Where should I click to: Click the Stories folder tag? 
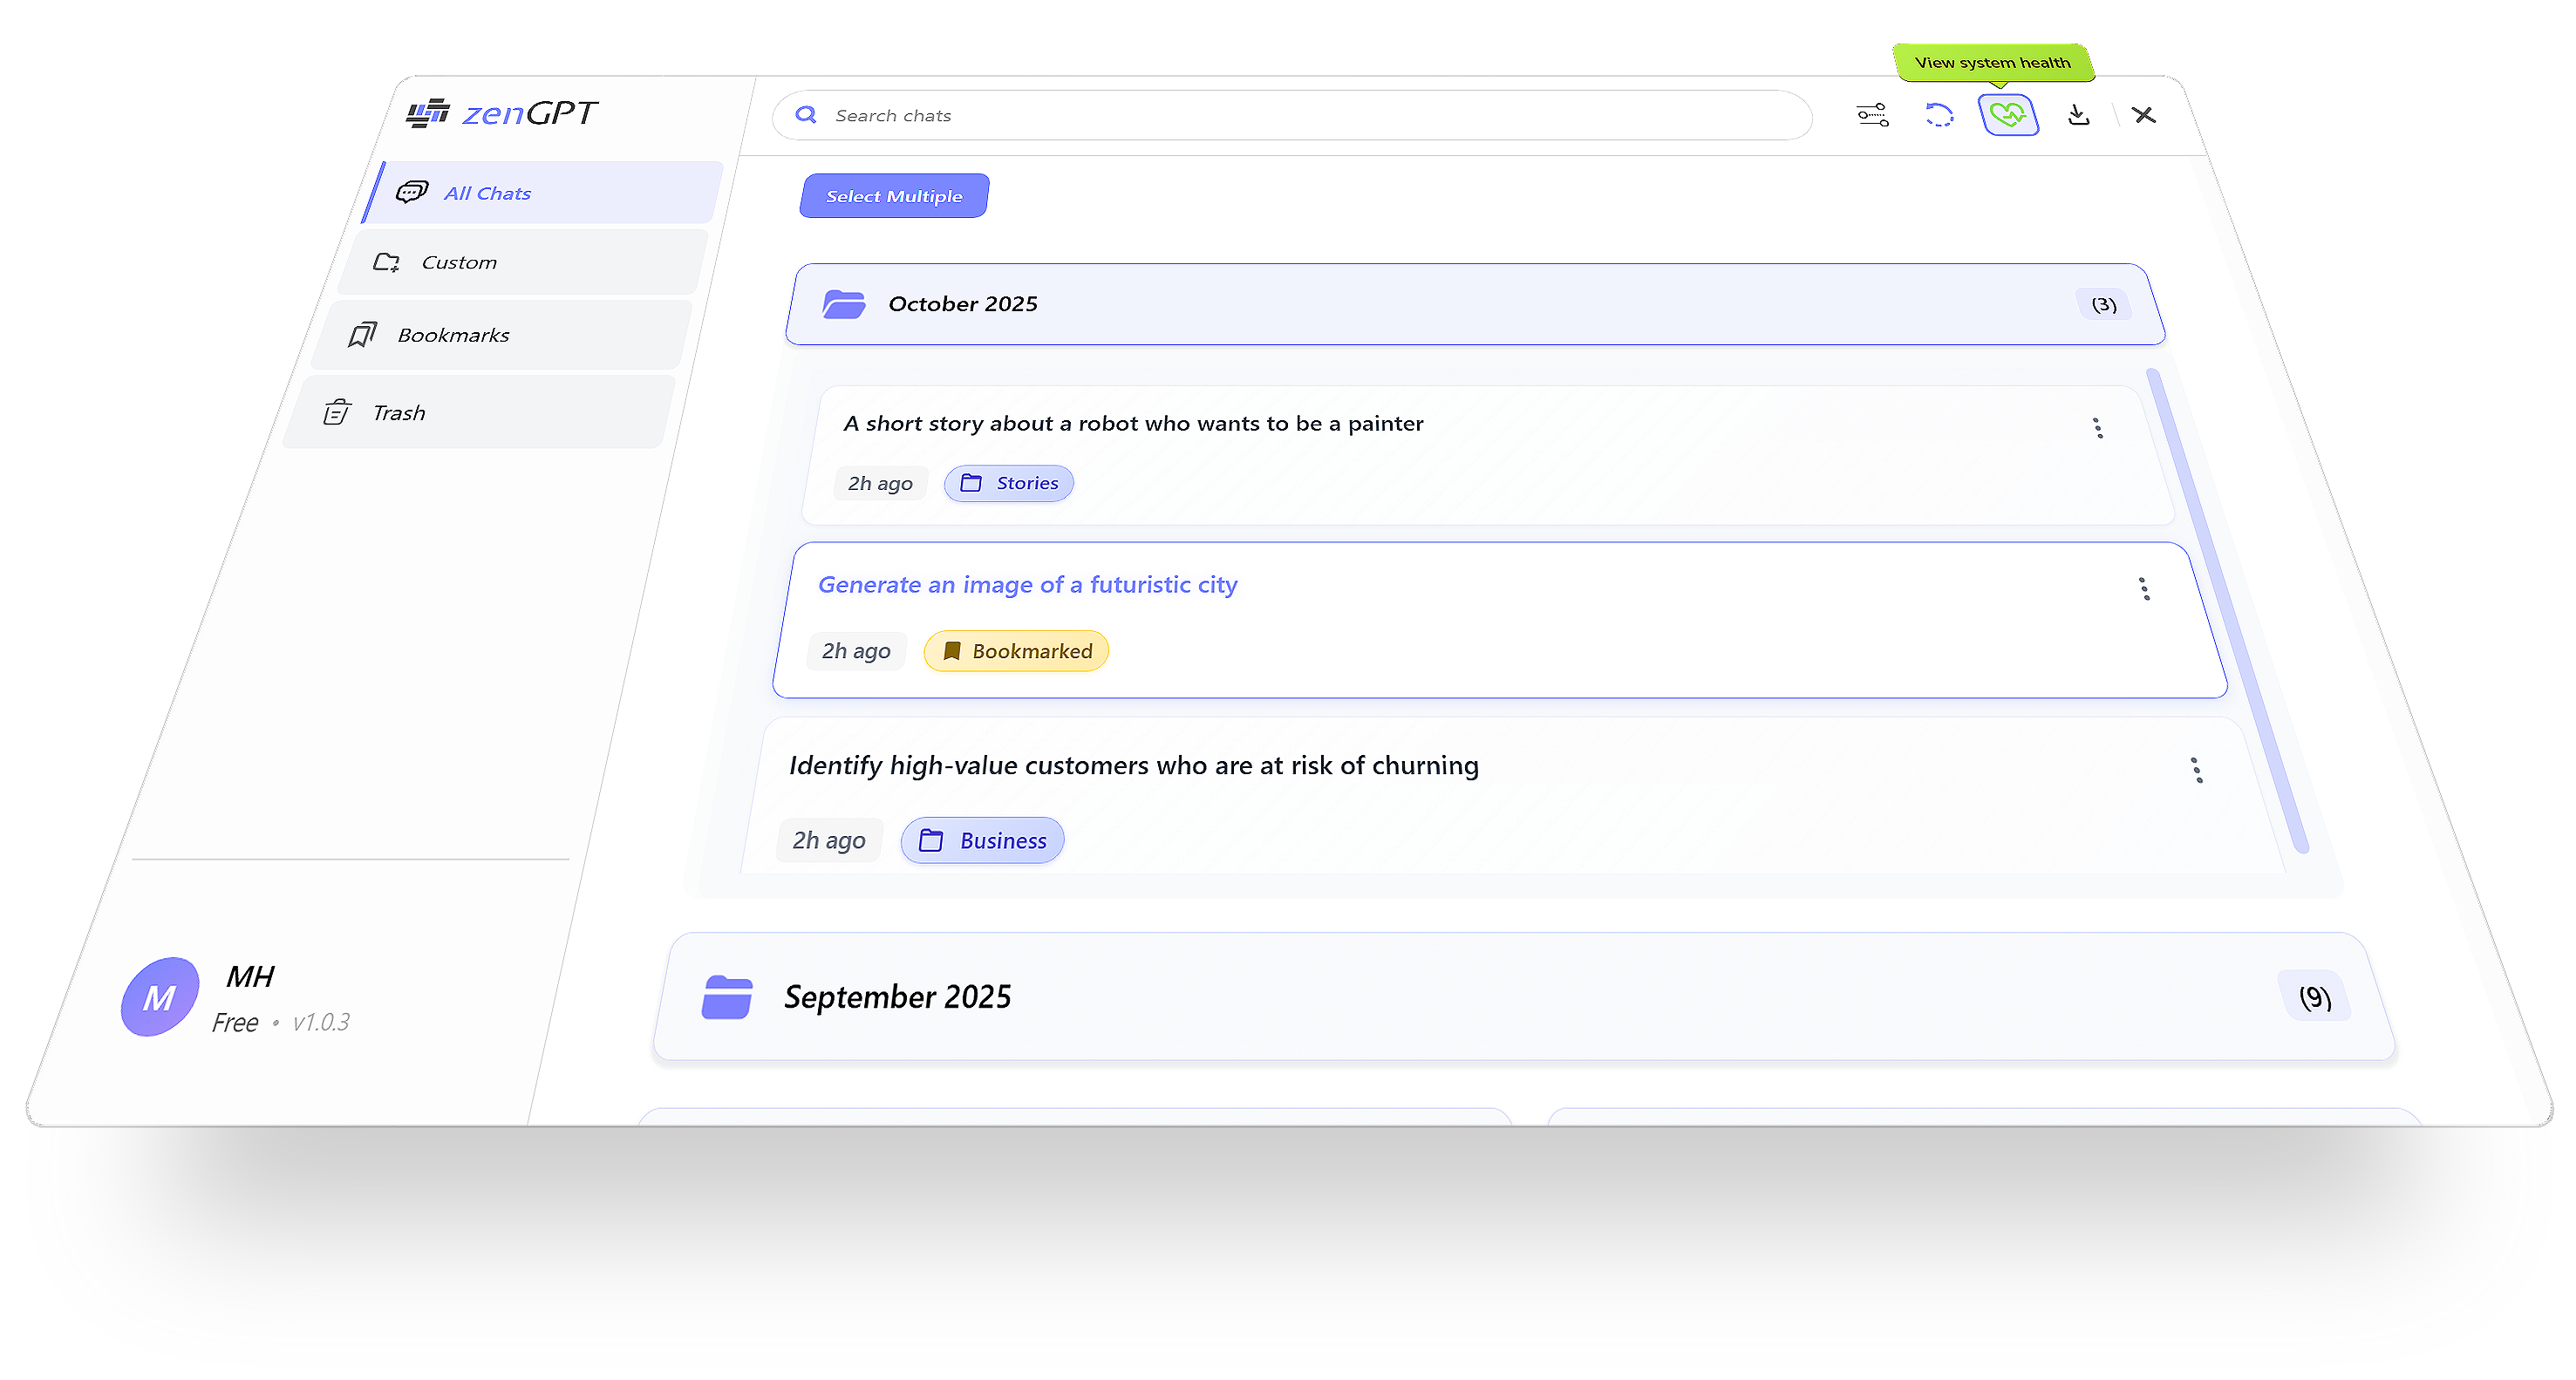coord(1008,483)
